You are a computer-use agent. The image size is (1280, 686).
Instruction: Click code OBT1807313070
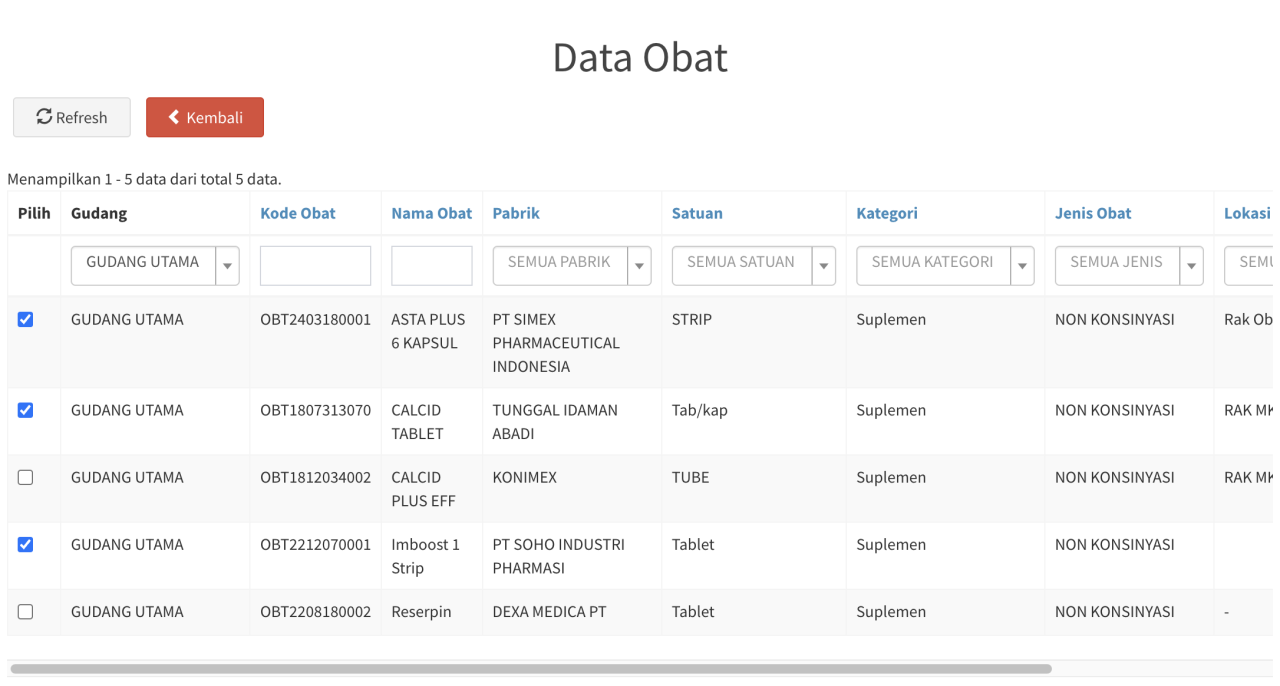click(x=315, y=410)
